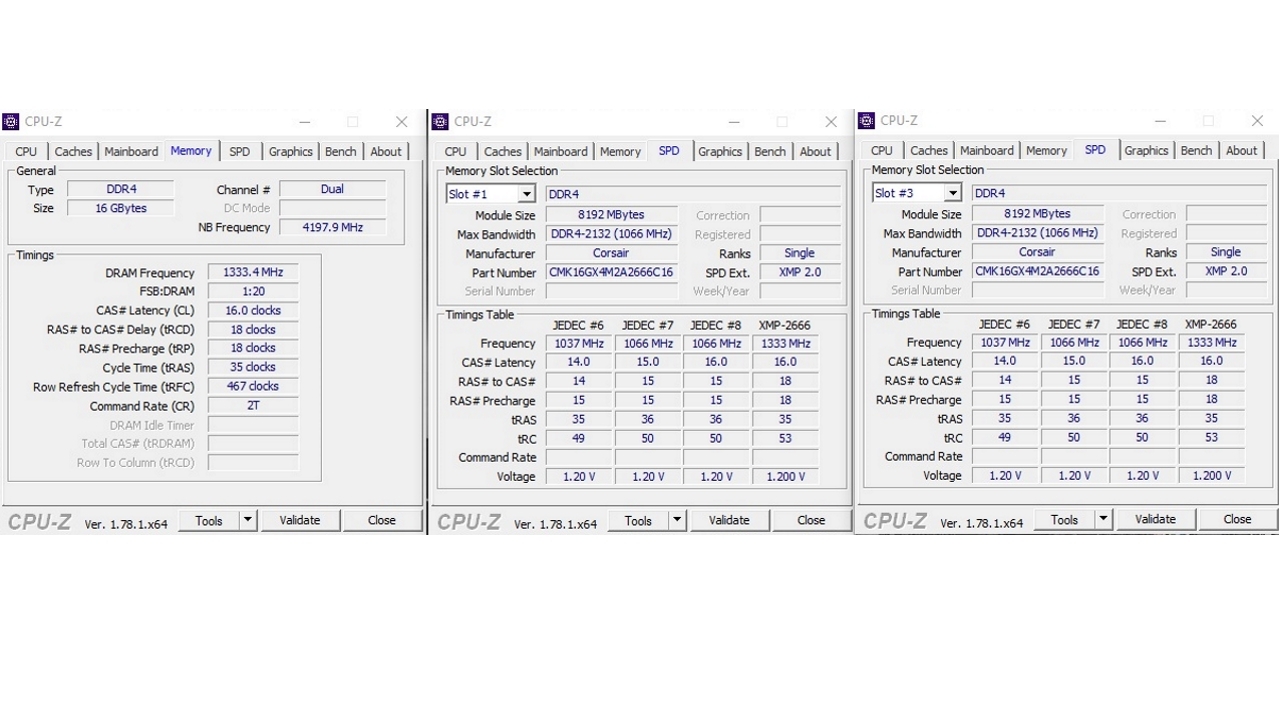
Task: Open Caches tab in middle window
Action: point(503,152)
